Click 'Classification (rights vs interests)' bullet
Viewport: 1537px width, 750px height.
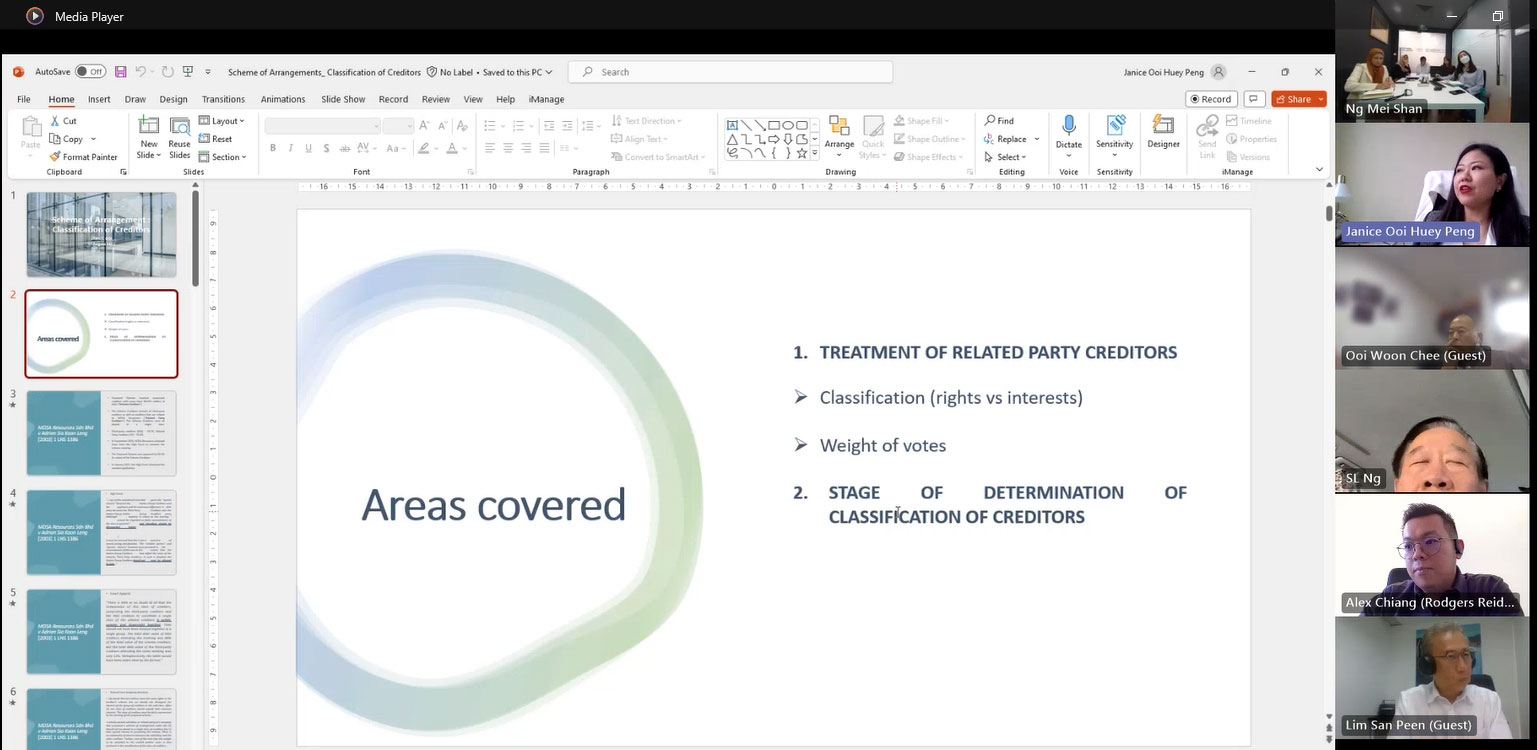pos(951,398)
